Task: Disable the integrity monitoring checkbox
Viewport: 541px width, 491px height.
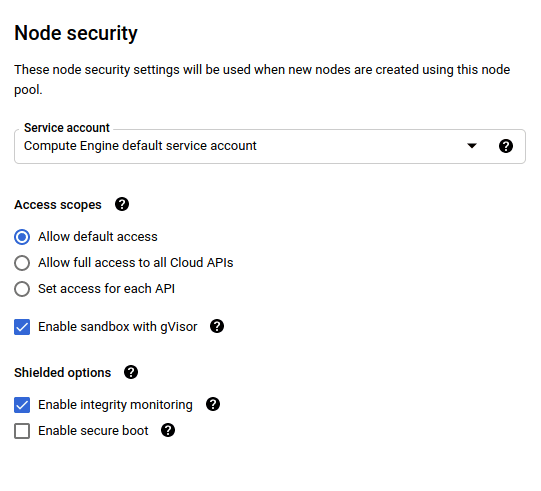Action: click(x=22, y=405)
